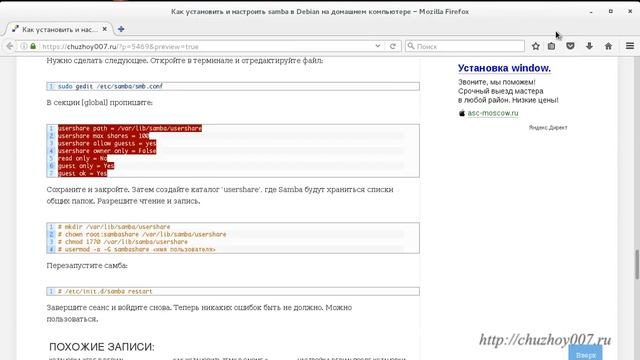
Task: Click the apple icon beside asc-moscow.ru
Action: coord(462,113)
